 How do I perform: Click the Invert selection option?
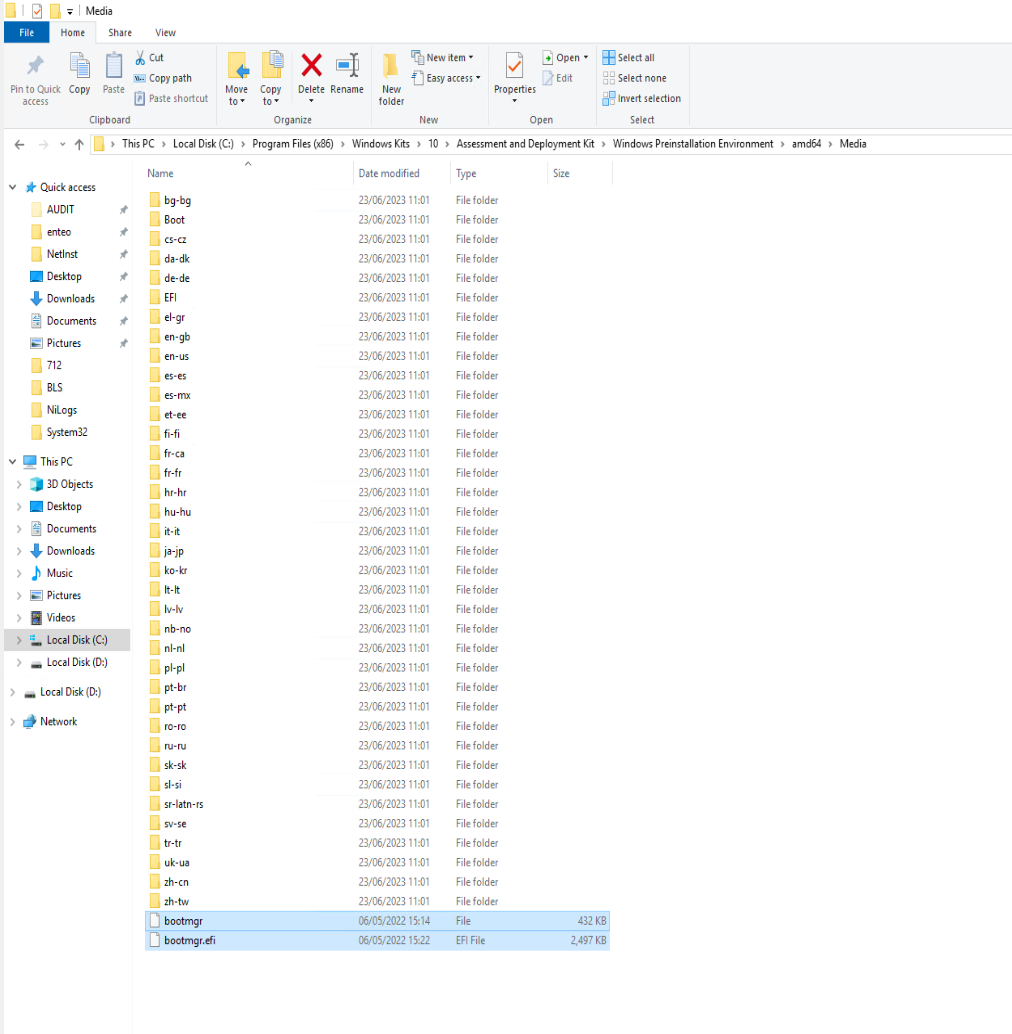tap(641, 99)
